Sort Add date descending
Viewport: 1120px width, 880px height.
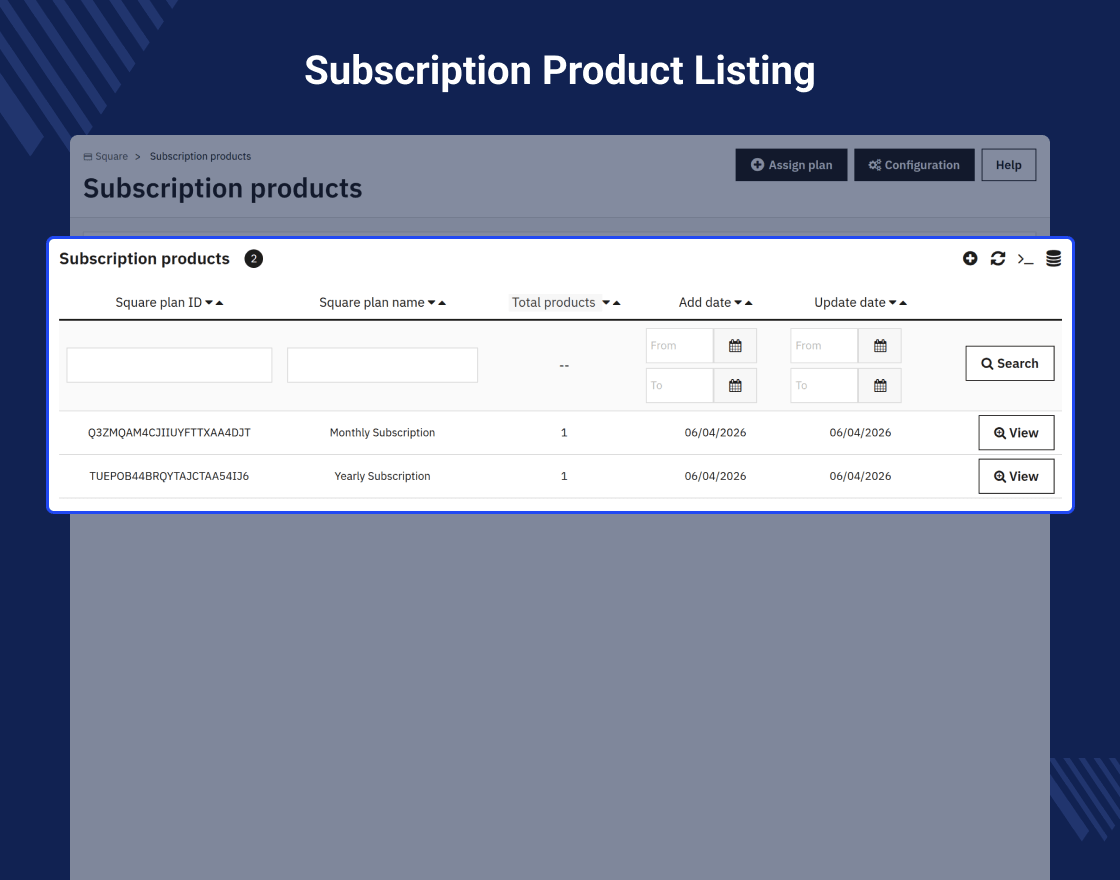click(738, 303)
